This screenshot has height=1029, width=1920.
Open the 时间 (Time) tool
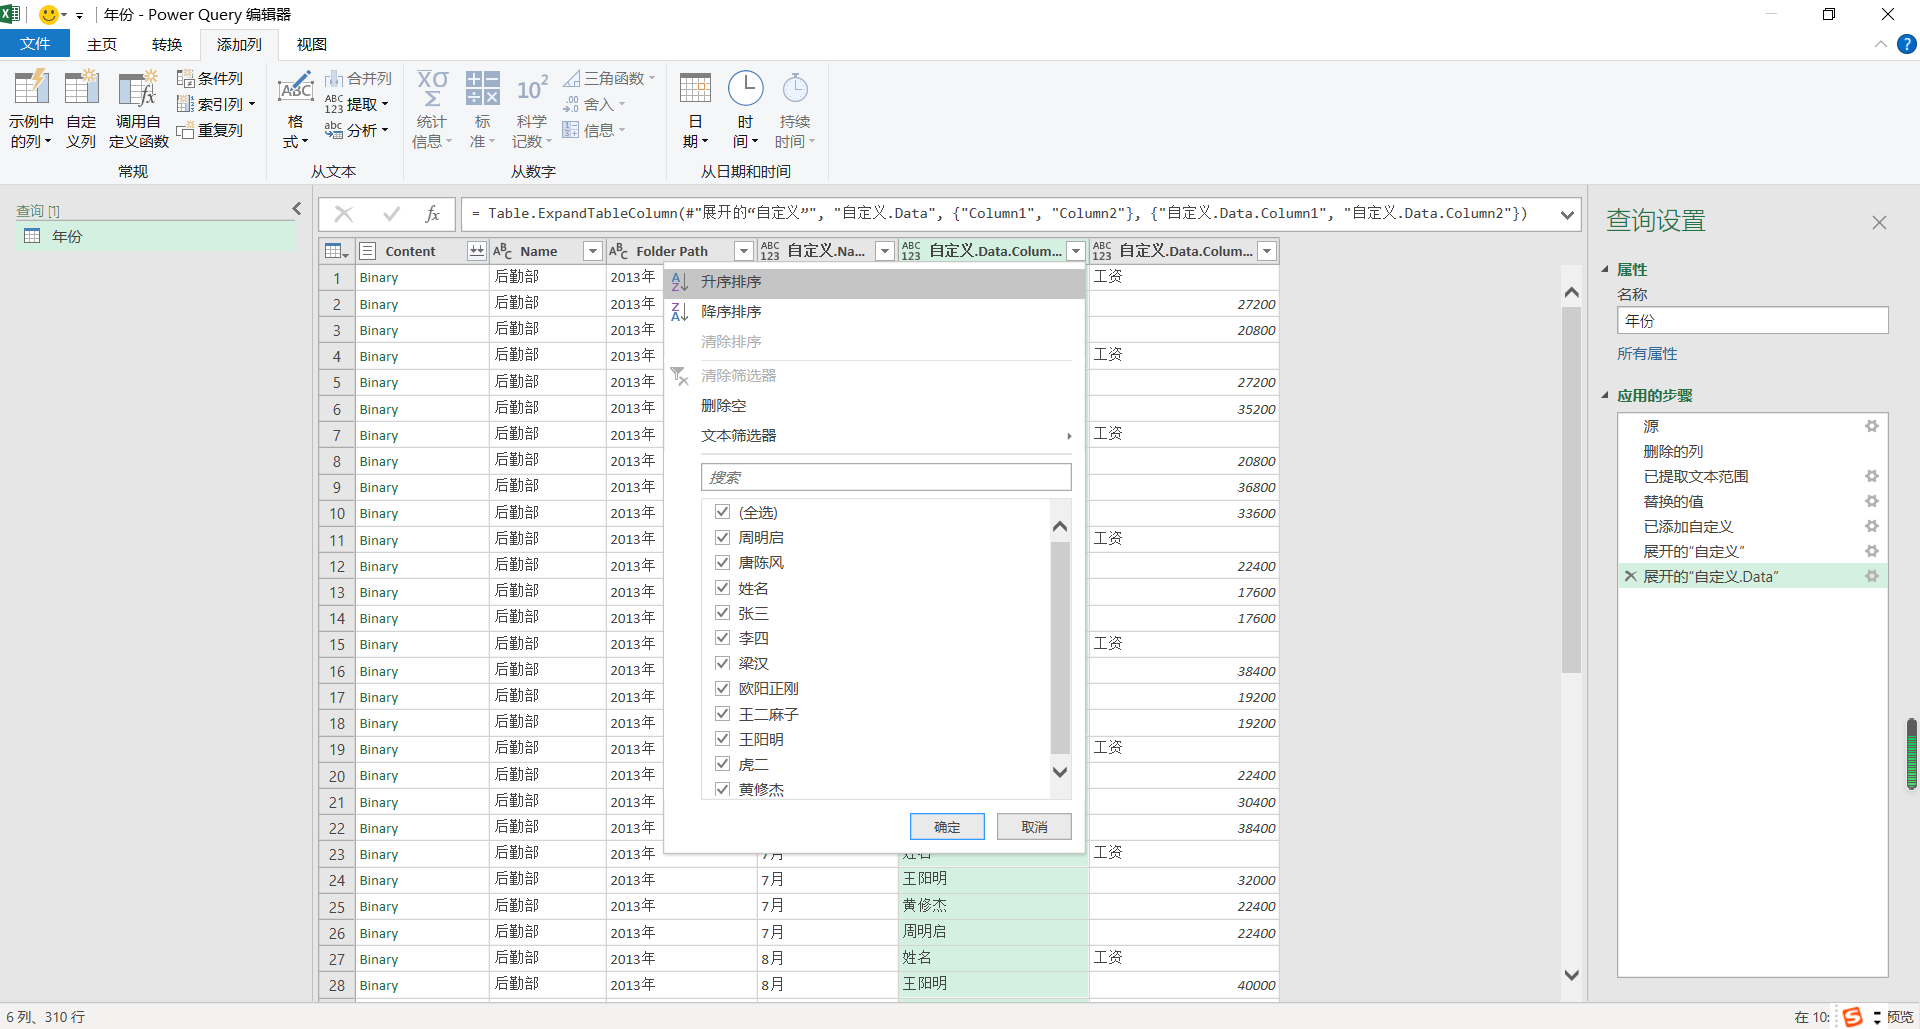(745, 110)
